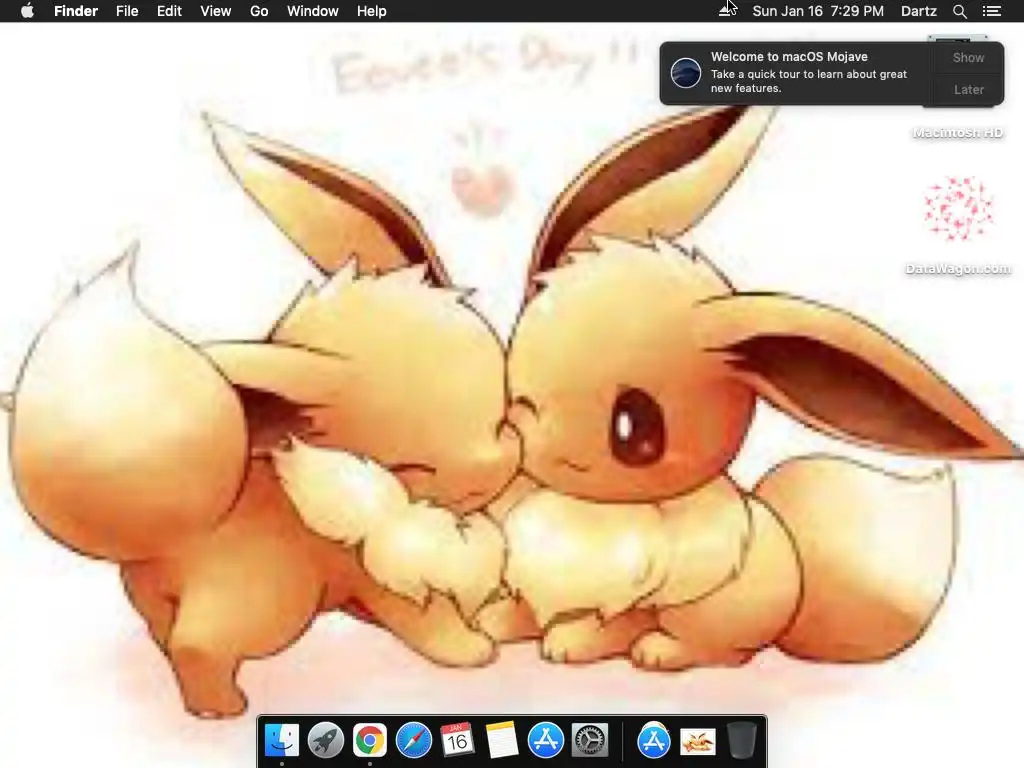The image size is (1024, 768).
Task: Open Google Chrome from the Dock
Action: point(370,740)
